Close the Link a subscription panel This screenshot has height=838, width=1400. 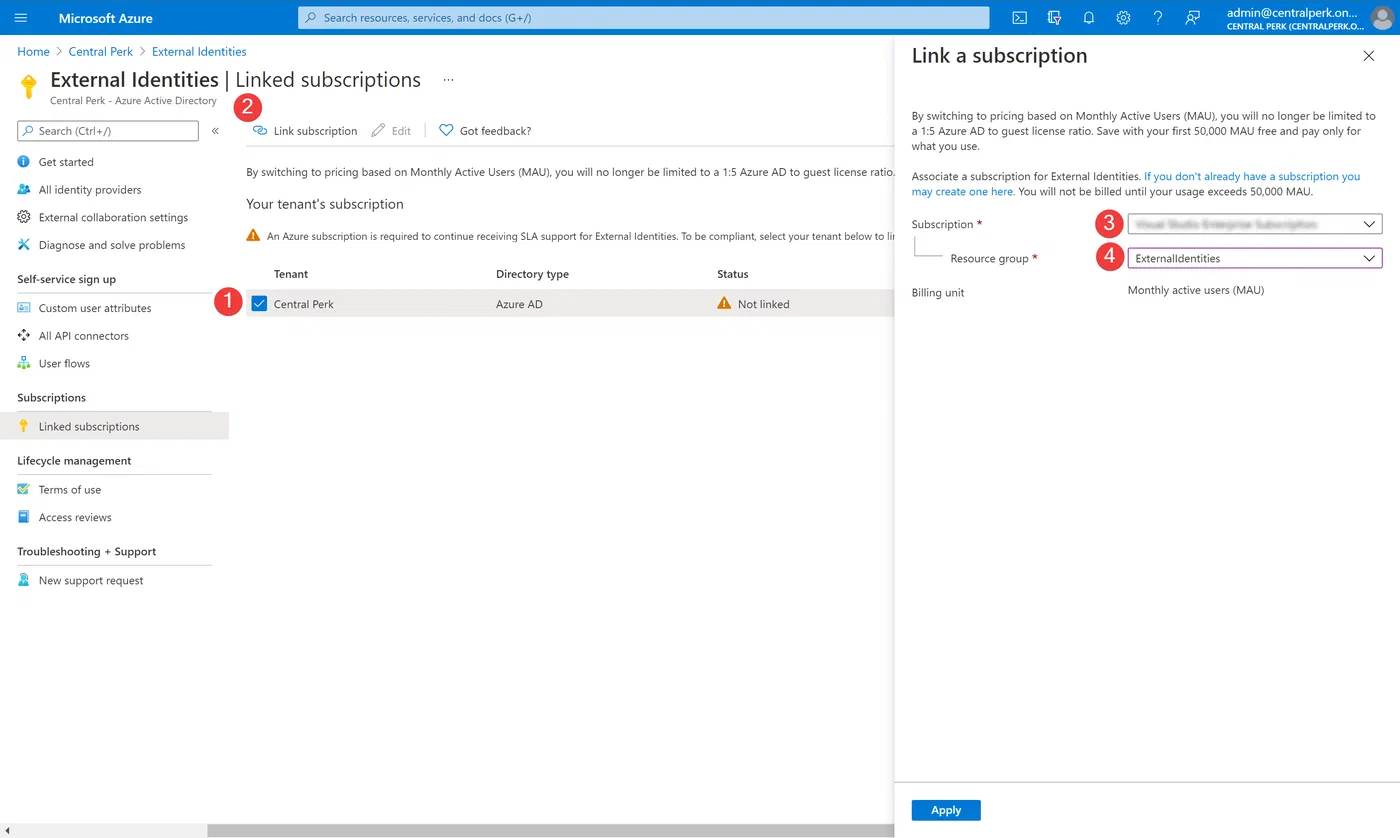pyautogui.click(x=1369, y=56)
